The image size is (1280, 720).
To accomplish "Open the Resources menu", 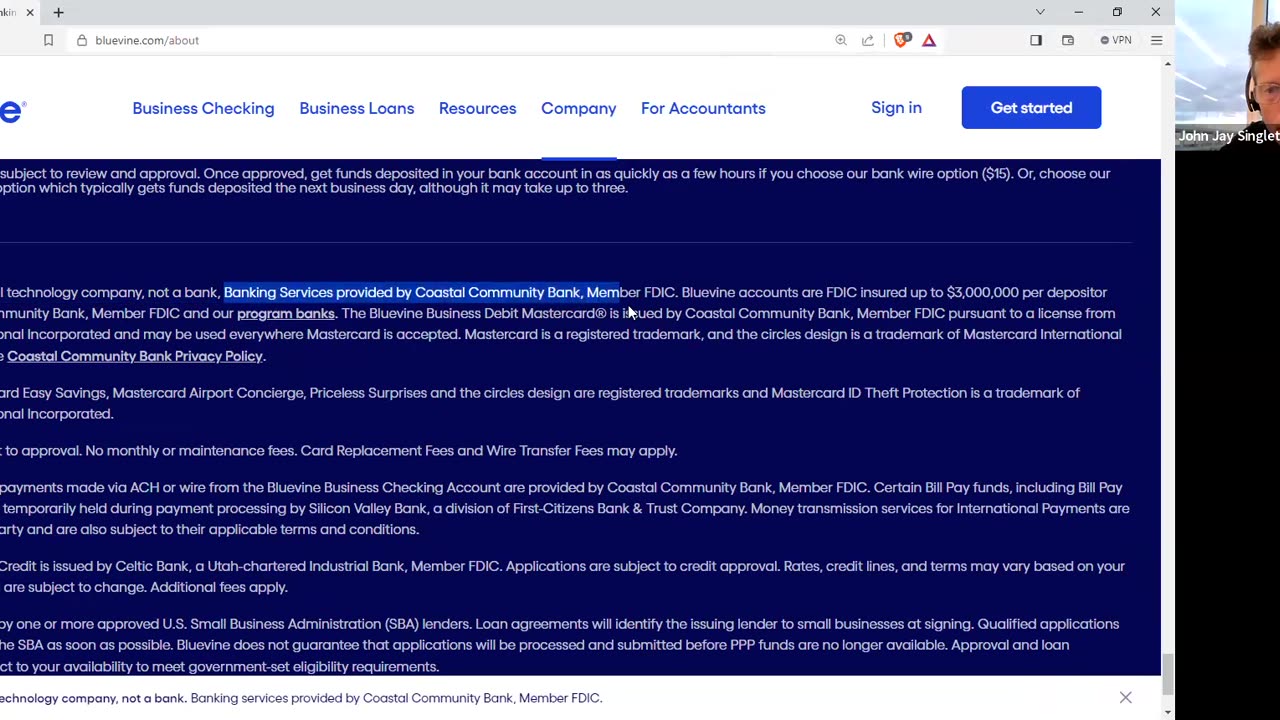I will coord(477,108).
